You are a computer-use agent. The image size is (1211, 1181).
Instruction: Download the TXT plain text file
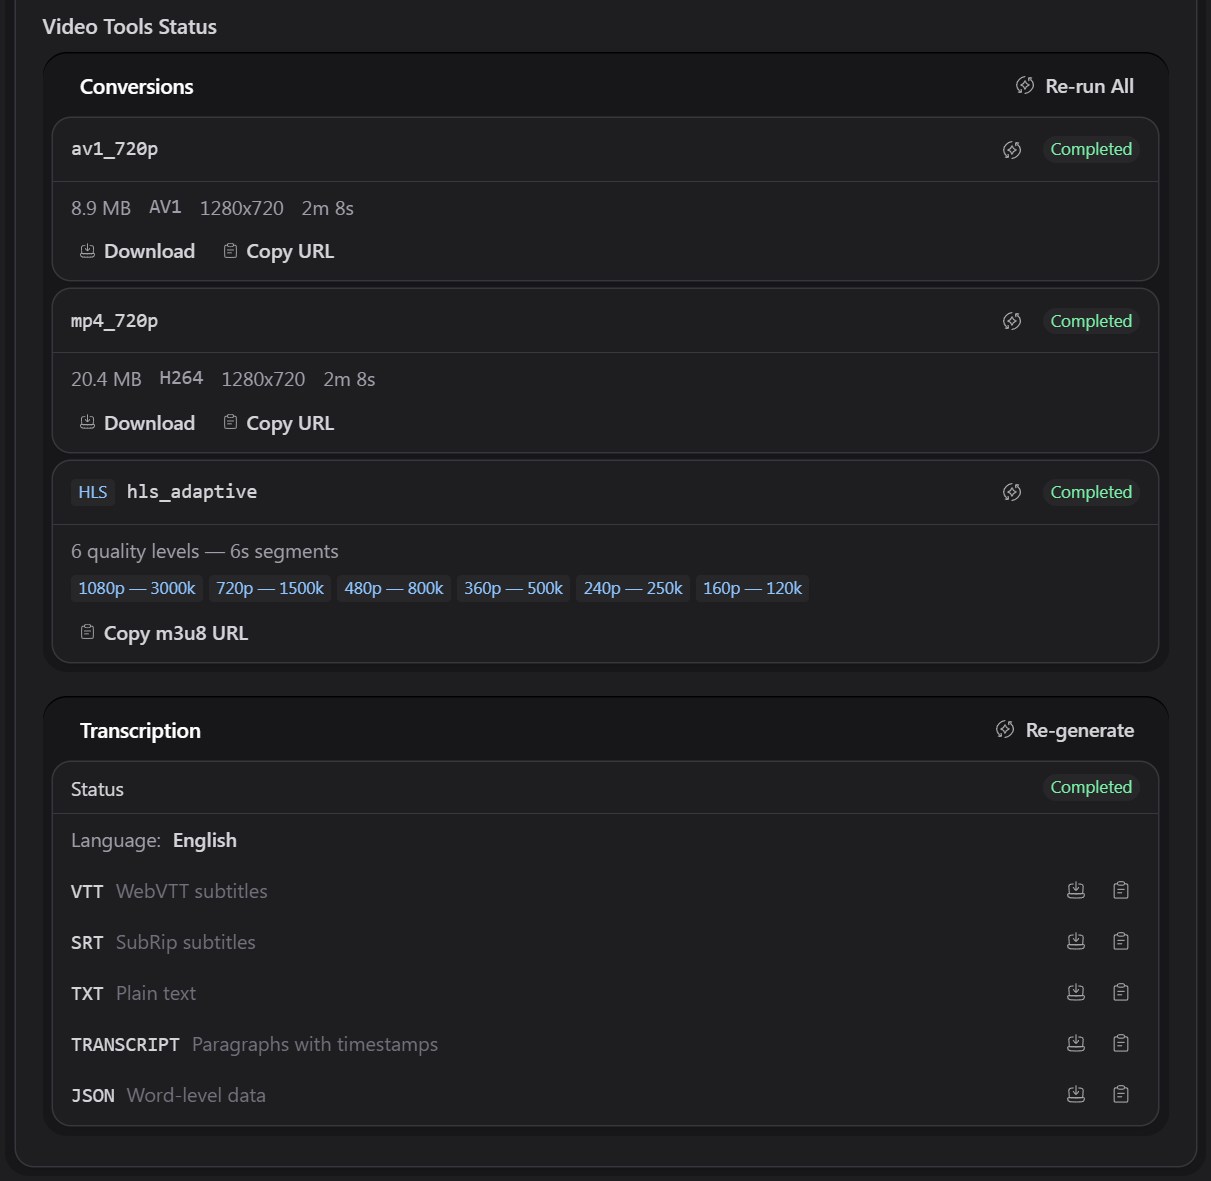point(1076,992)
